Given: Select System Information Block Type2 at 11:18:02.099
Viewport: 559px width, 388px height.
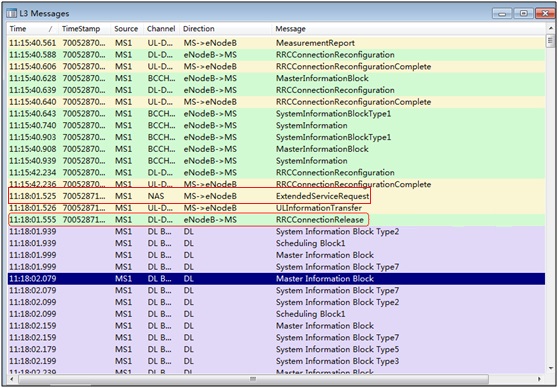Looking at the screenshot, I should (276, 302).
